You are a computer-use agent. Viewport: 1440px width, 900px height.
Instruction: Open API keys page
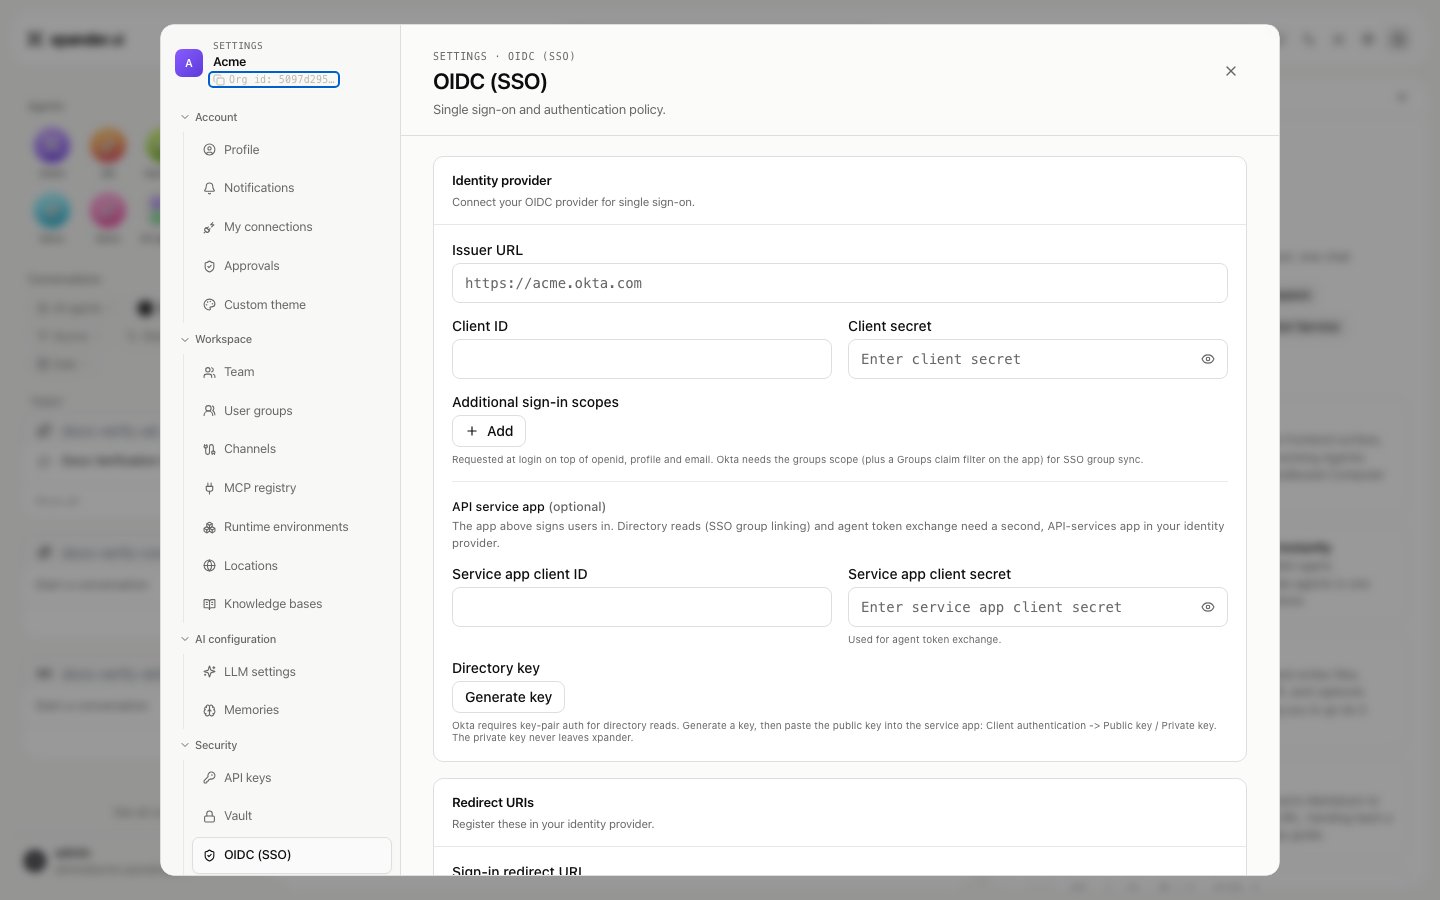(x=292, y=778)
